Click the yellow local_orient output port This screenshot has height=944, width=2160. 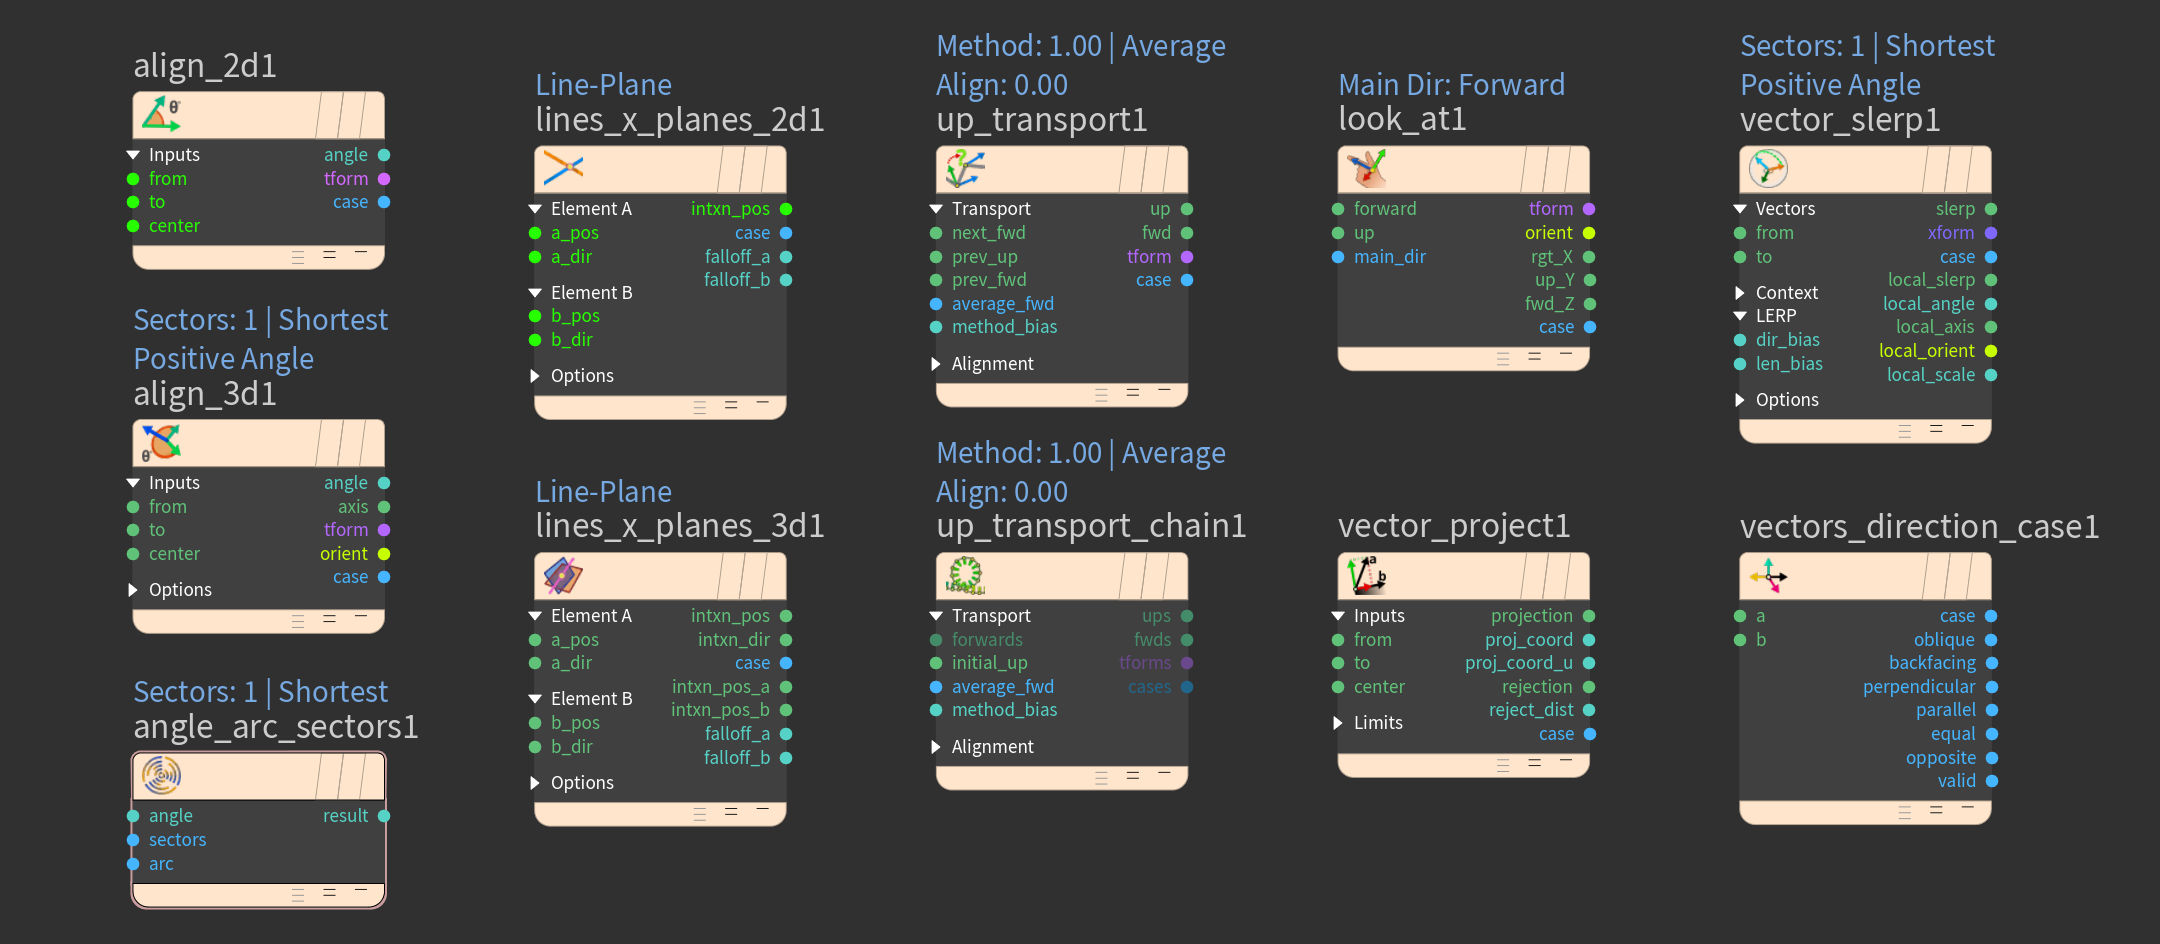pyautogui.click(x=1991, y=351)
